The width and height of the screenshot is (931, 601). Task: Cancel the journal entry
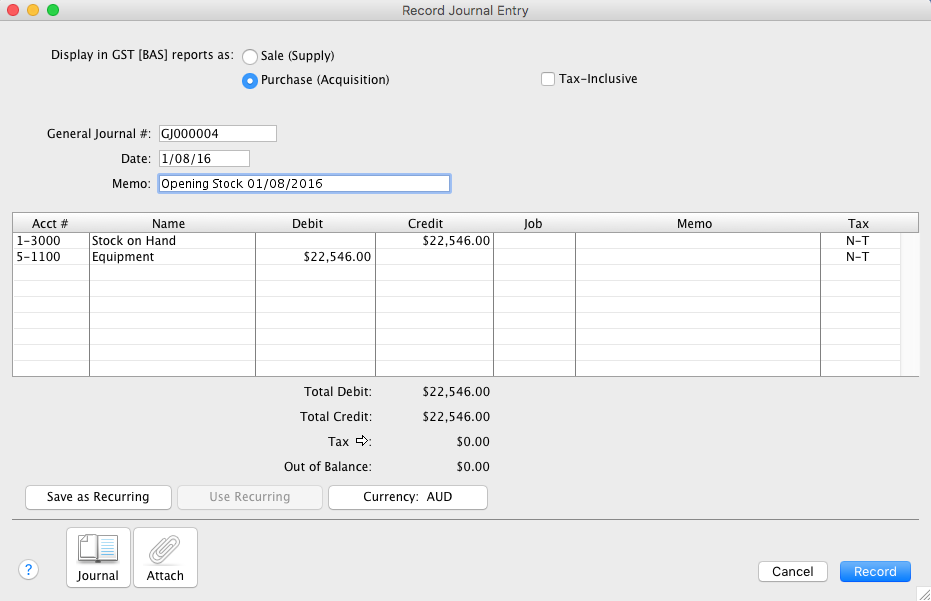click(793, 572)
